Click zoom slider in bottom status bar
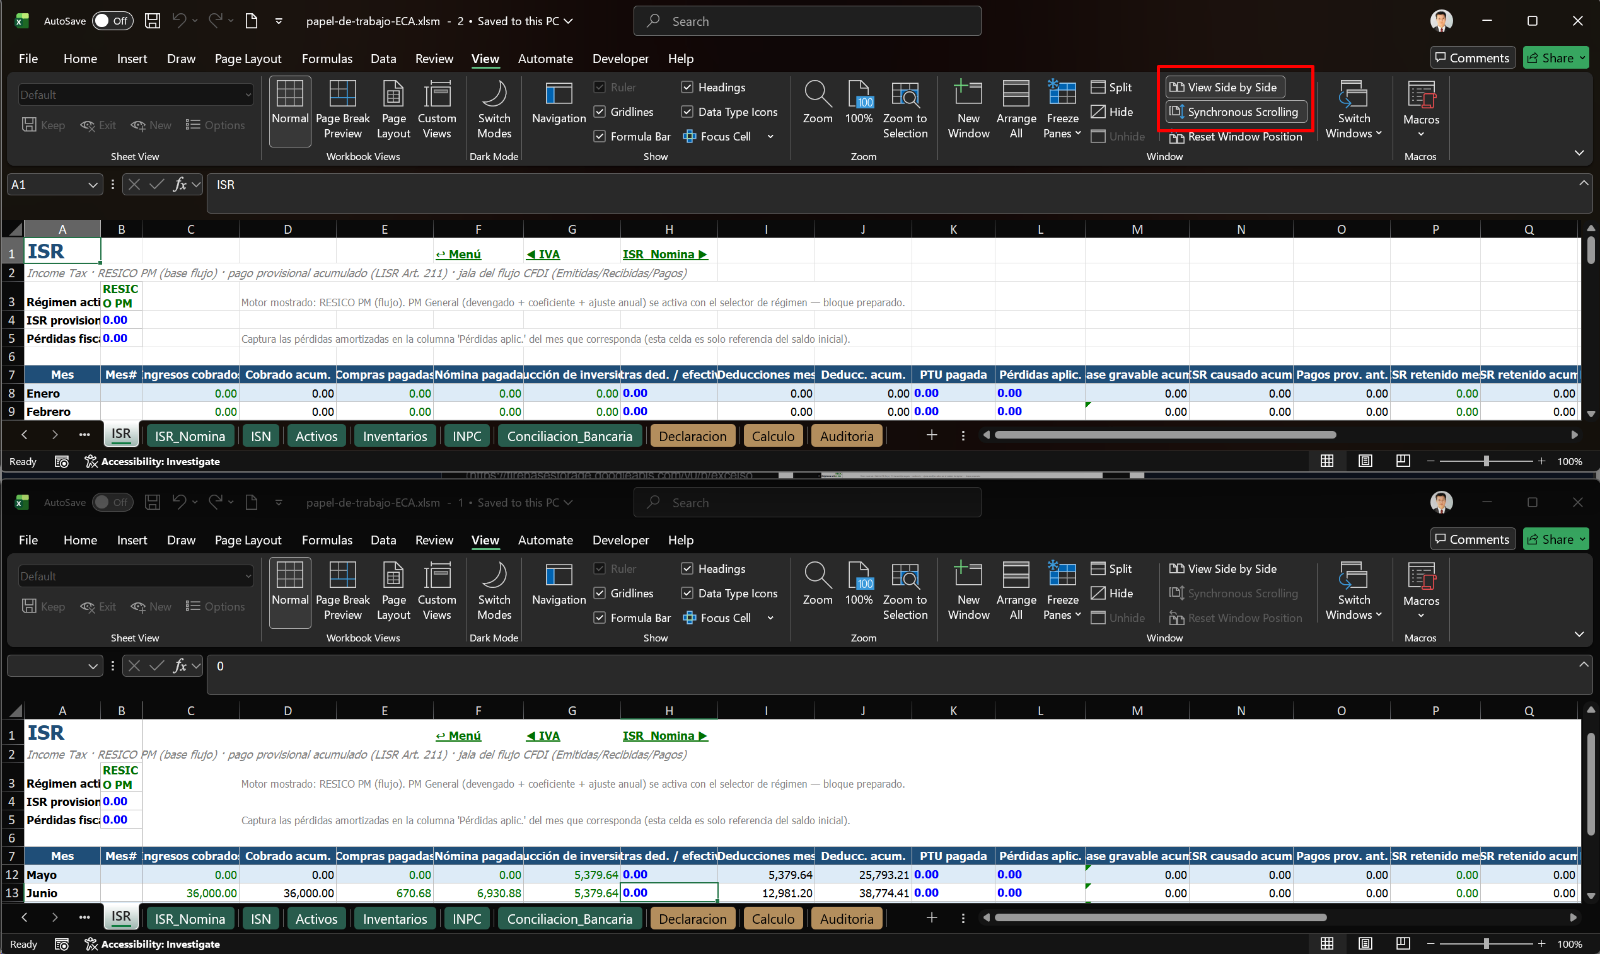1600x954 pixels. [1485, 943]
